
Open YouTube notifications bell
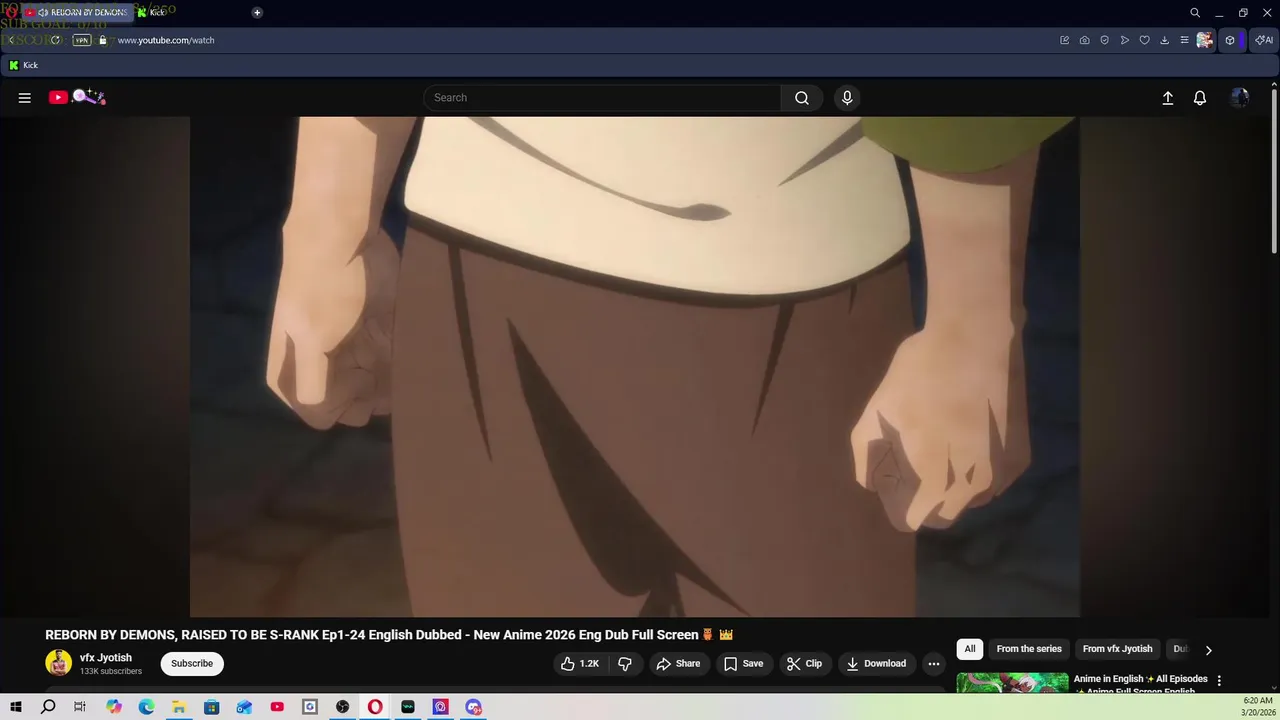pos(1200,98)
